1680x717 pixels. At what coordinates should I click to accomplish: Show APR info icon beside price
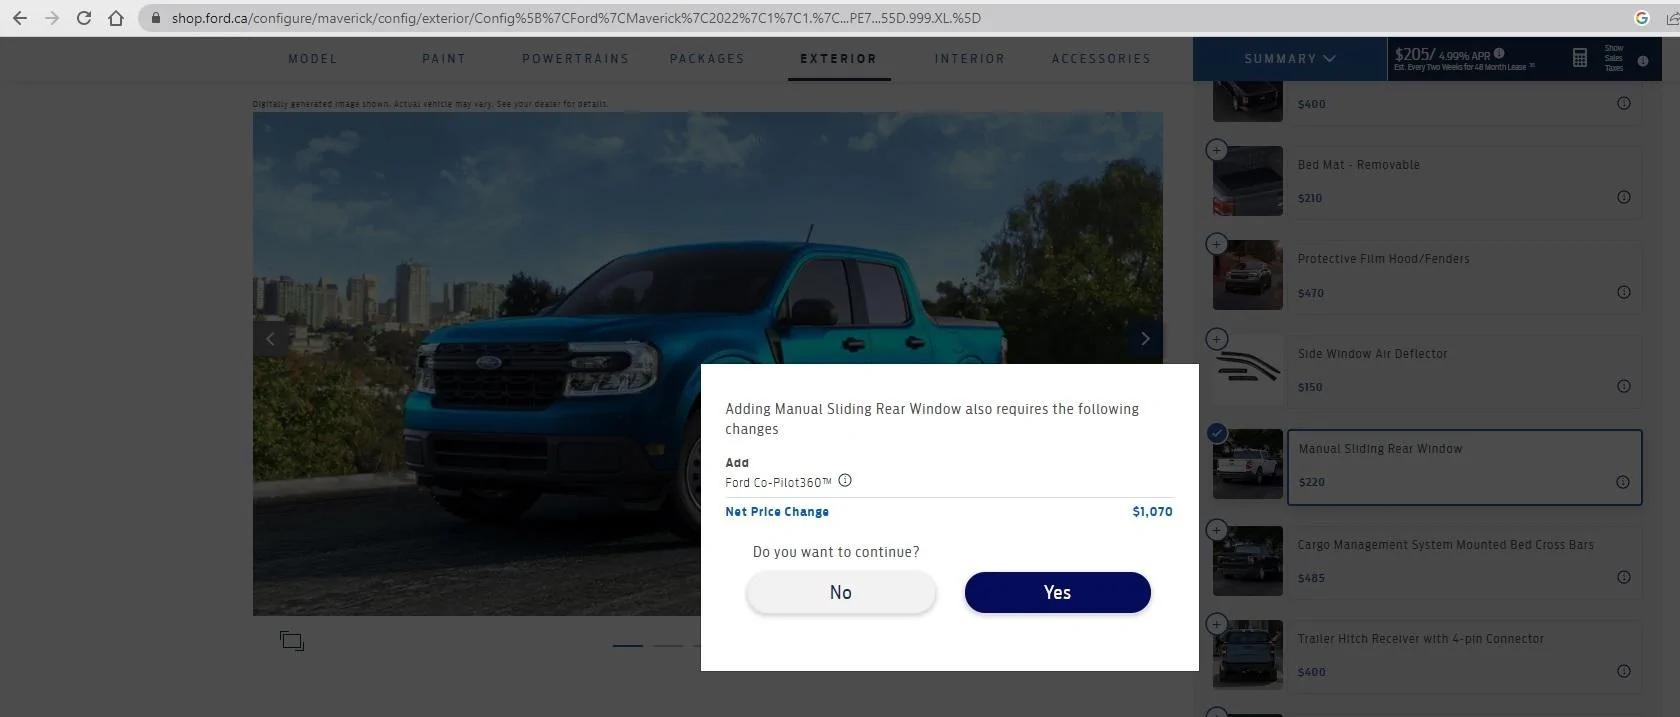pyautogui.click(x=1499, y=53)
